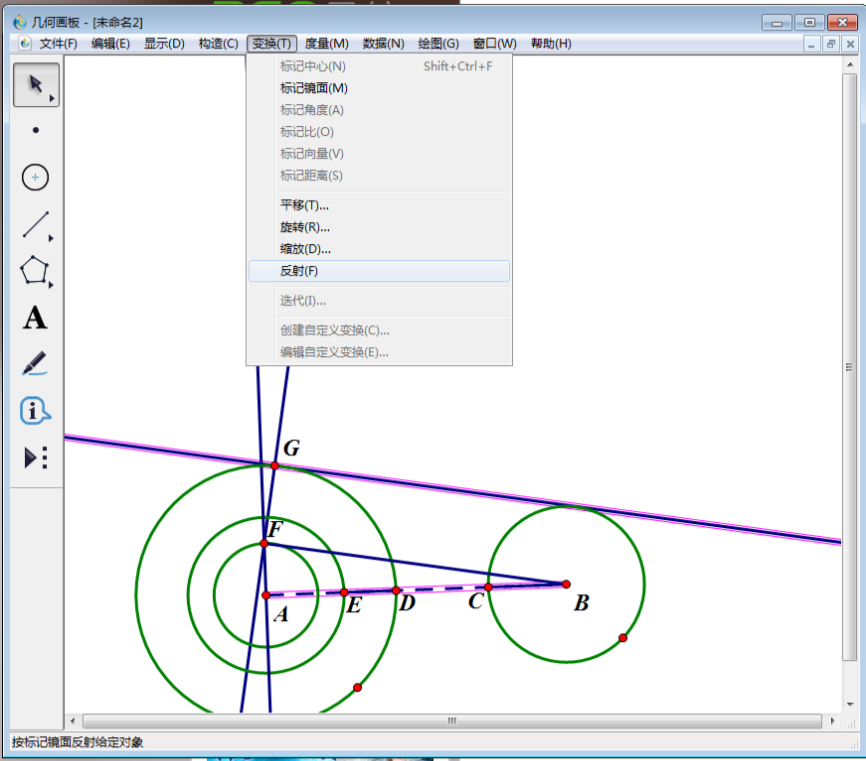Open the Custom tools button
This screenshot has width=866, height=761.
[x=36, y=458]
